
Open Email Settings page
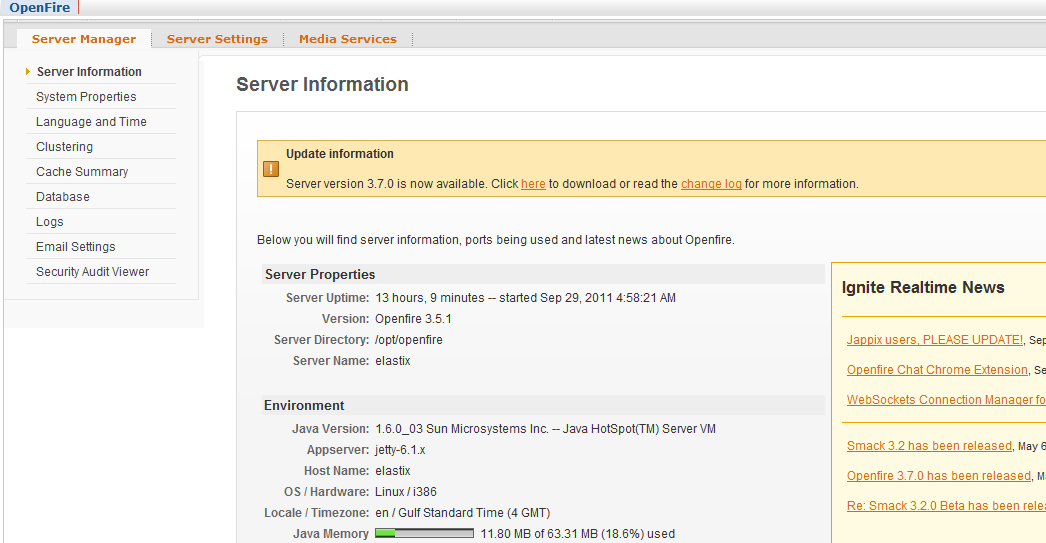(76, 247)
